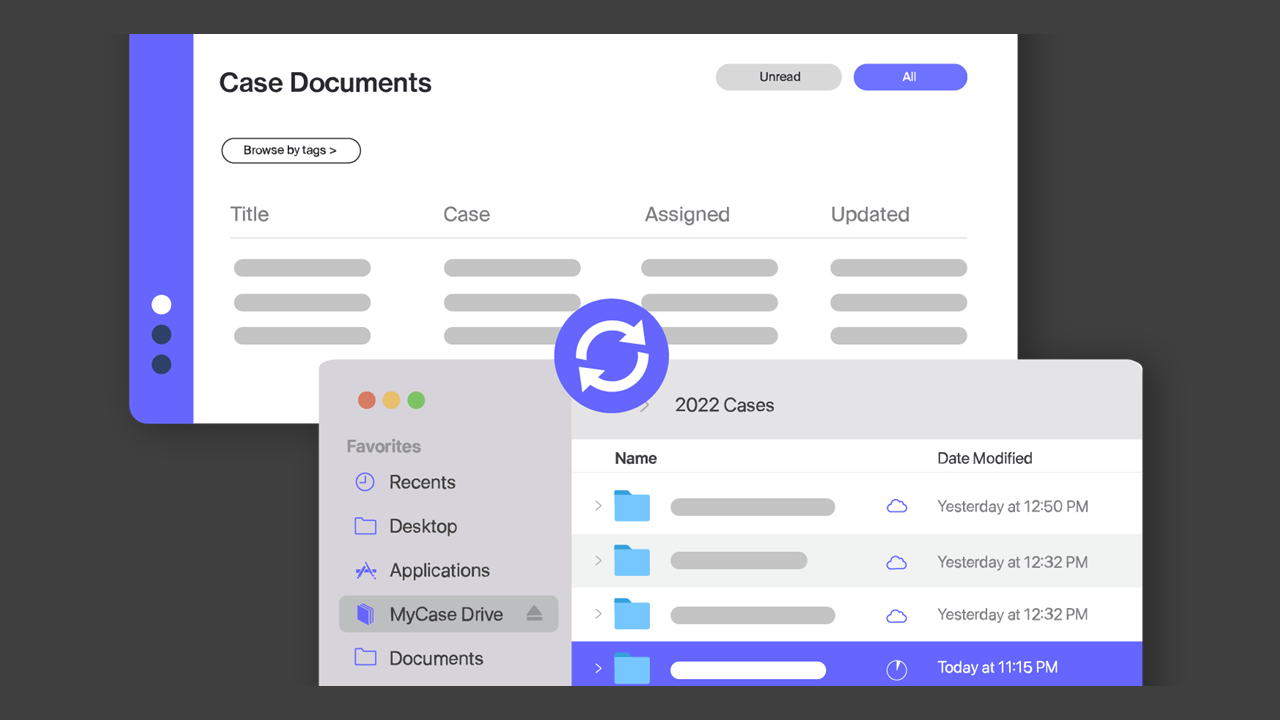
Task: Sort case documents by Updated column
Action: click(x=870, y=214)
